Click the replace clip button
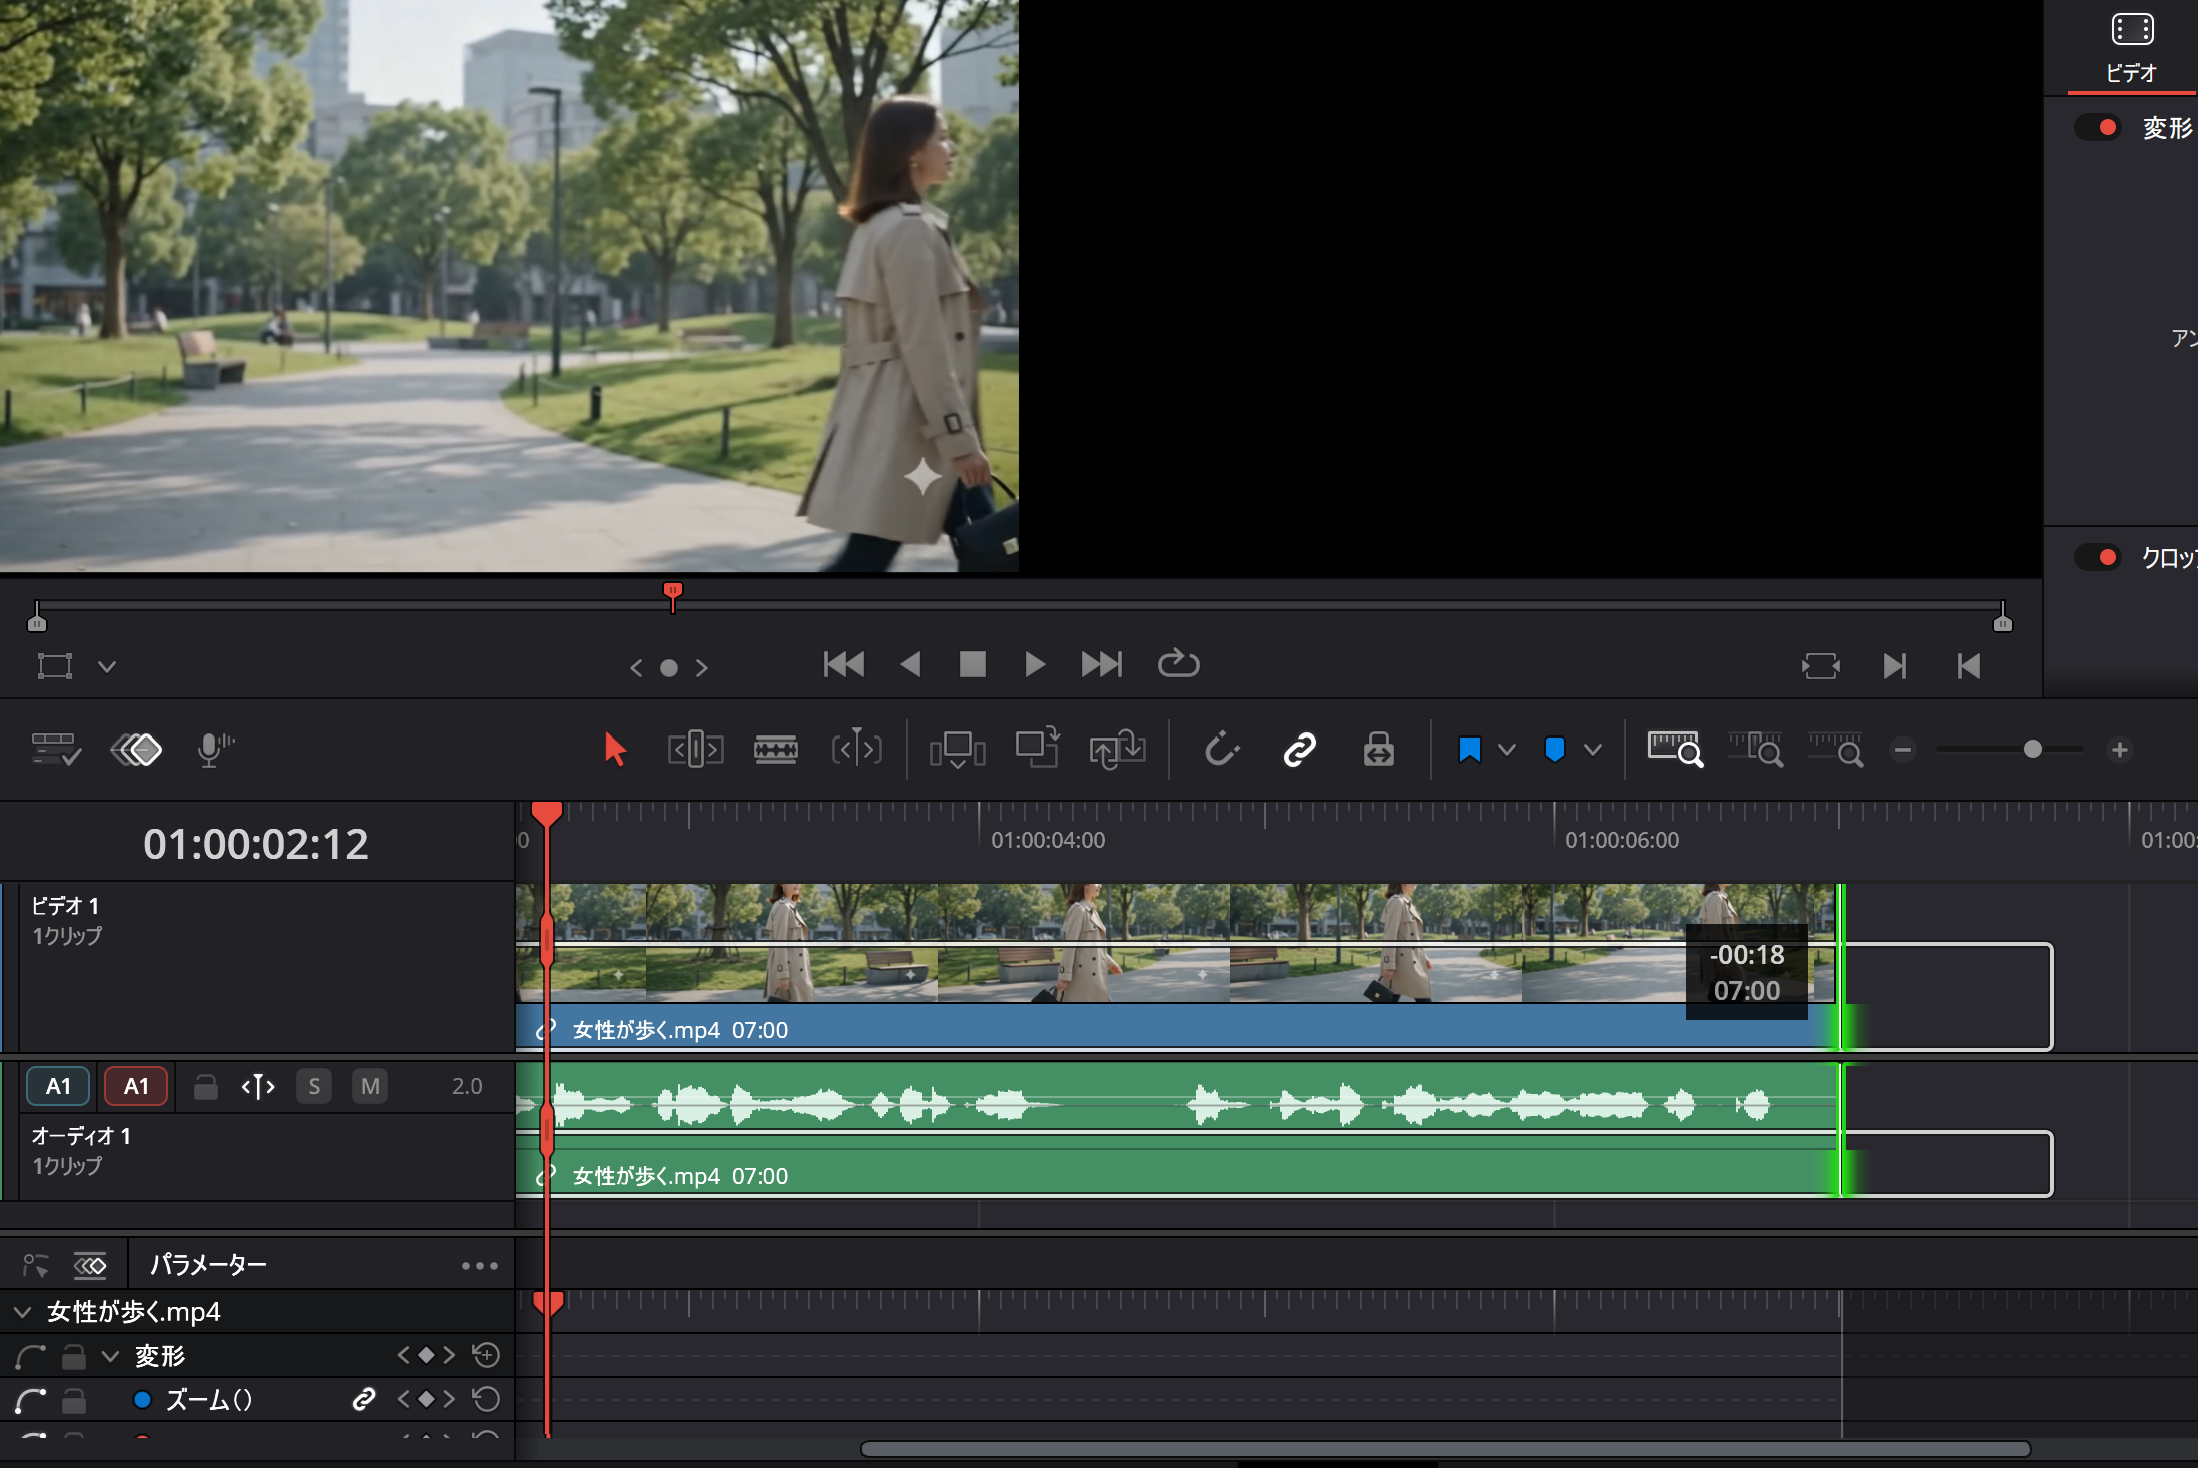Viewport: 2198px width, 1468px height. click(x=1117, y=749)
